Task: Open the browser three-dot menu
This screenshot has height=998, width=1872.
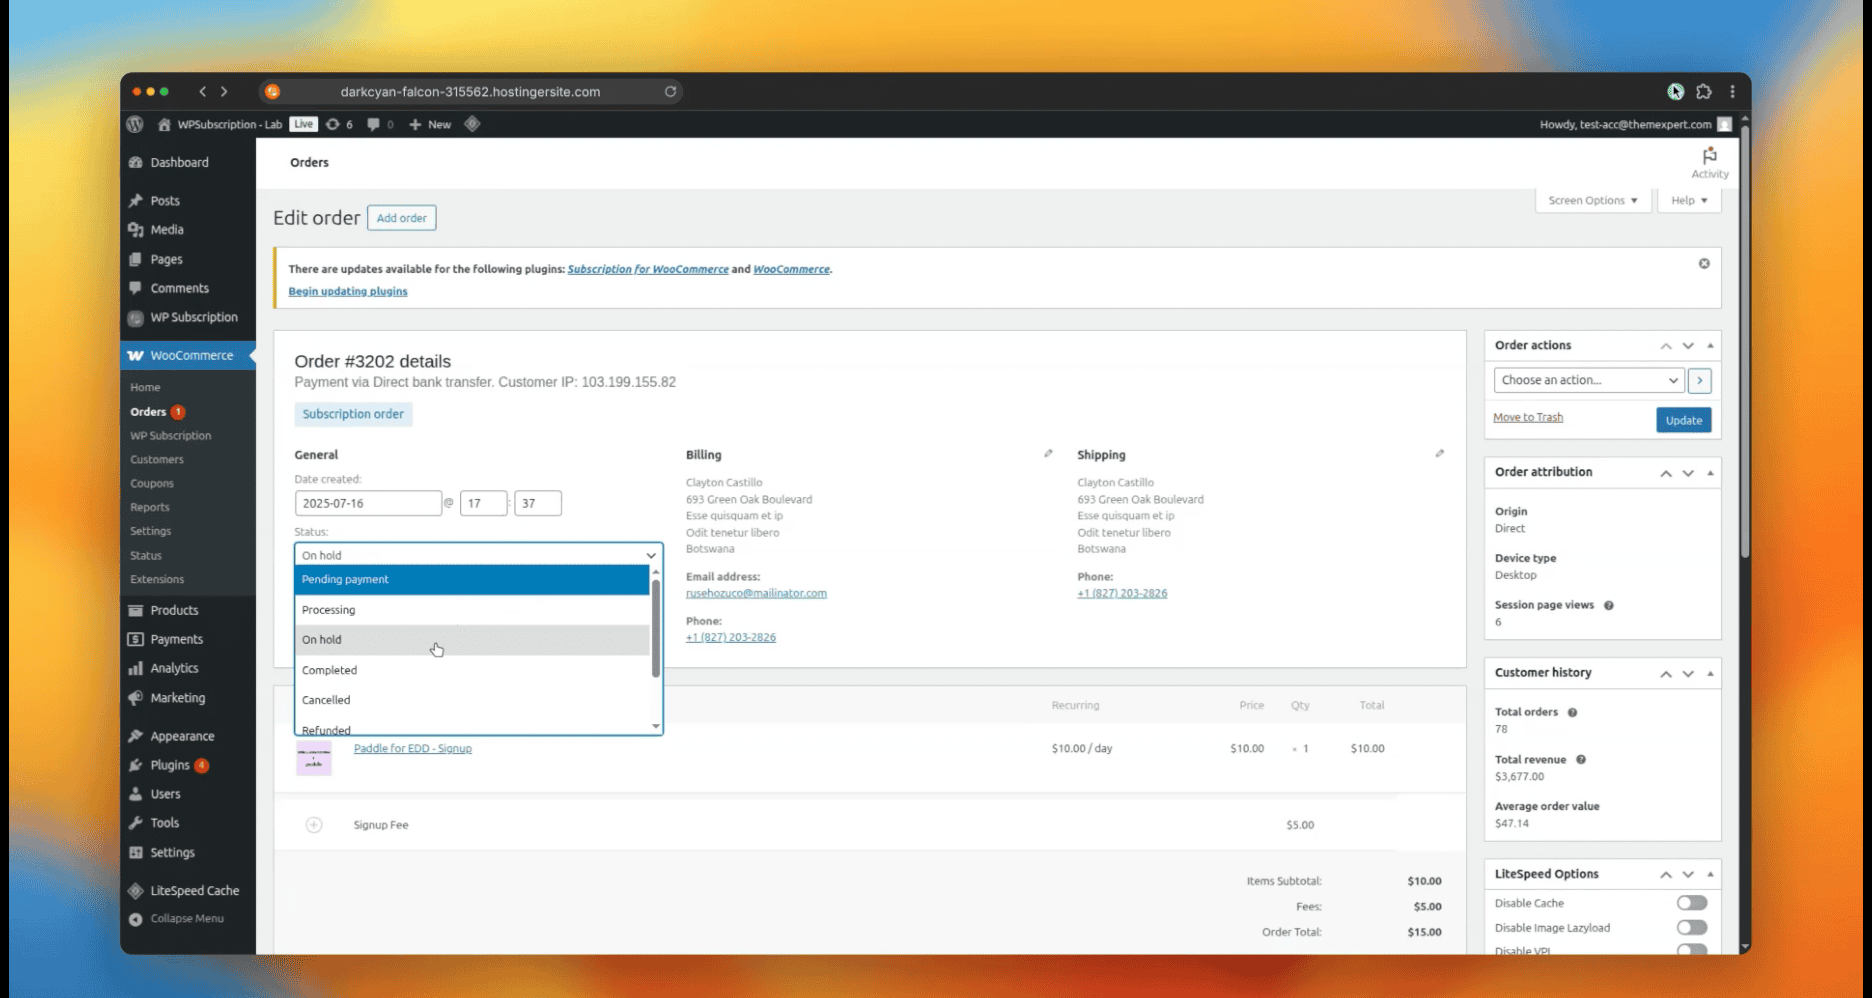Action: [x=1733, y=91]
